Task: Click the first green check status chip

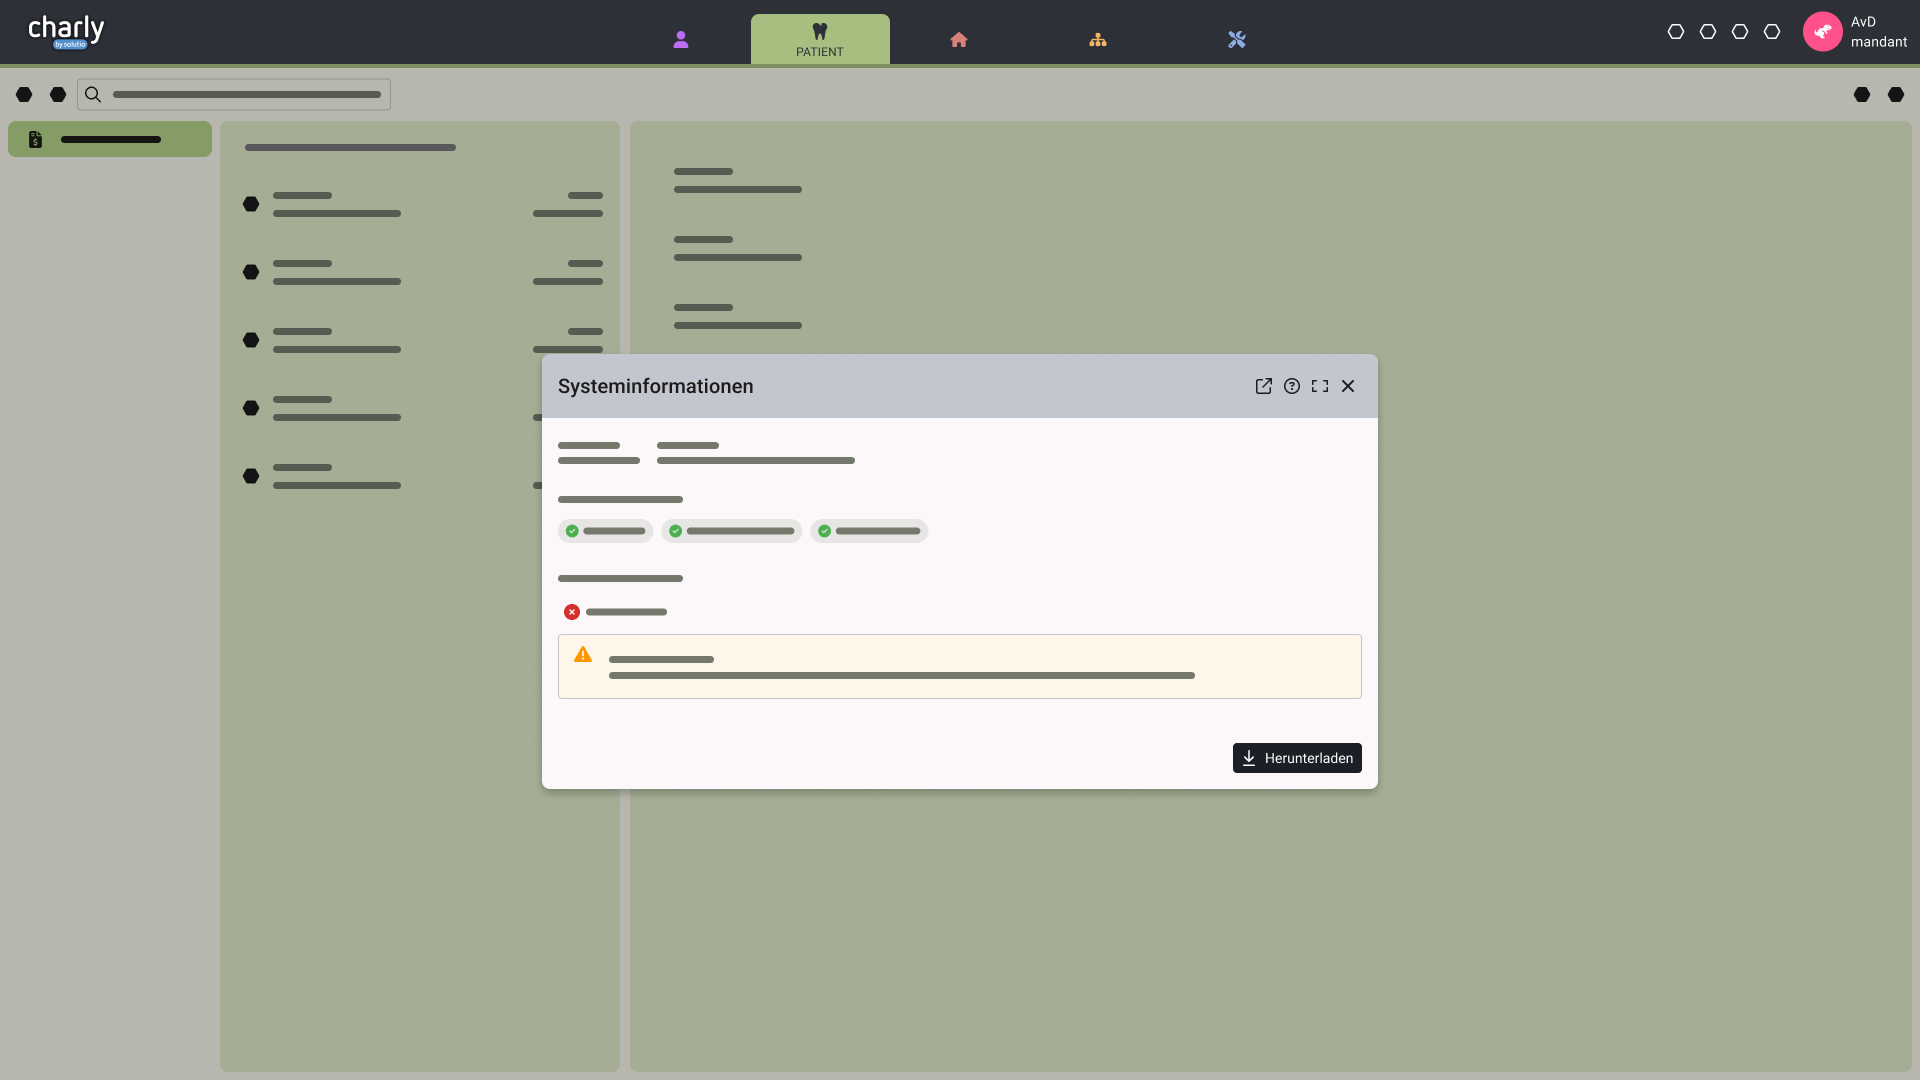Action: click(x=605, y=531)
